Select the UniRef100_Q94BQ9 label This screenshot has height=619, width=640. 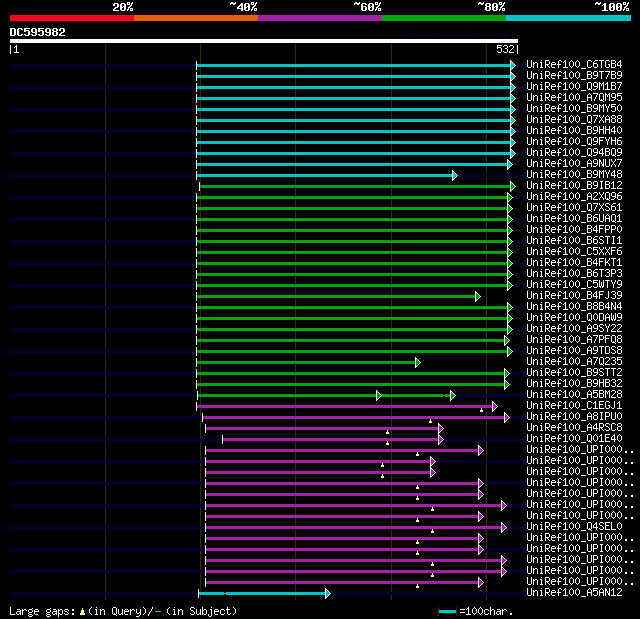pyautogui.click(x=574, y=153)
